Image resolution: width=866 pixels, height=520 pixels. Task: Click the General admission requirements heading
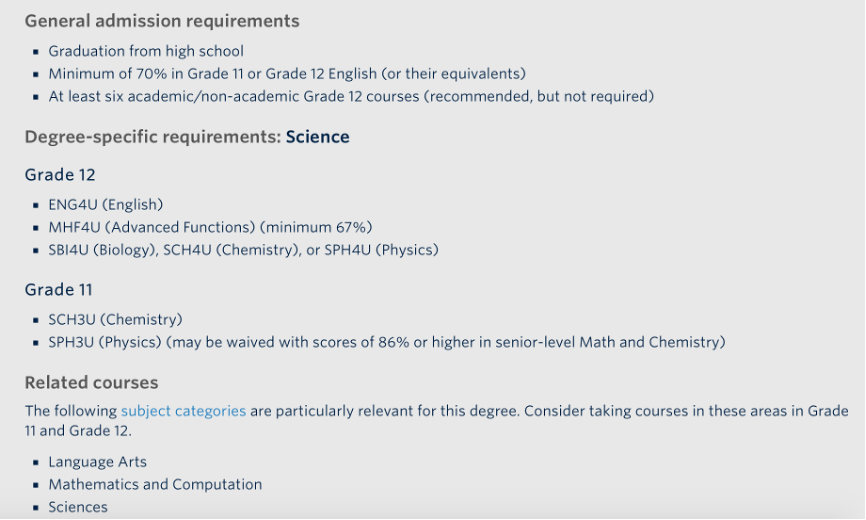pos(162,21)
